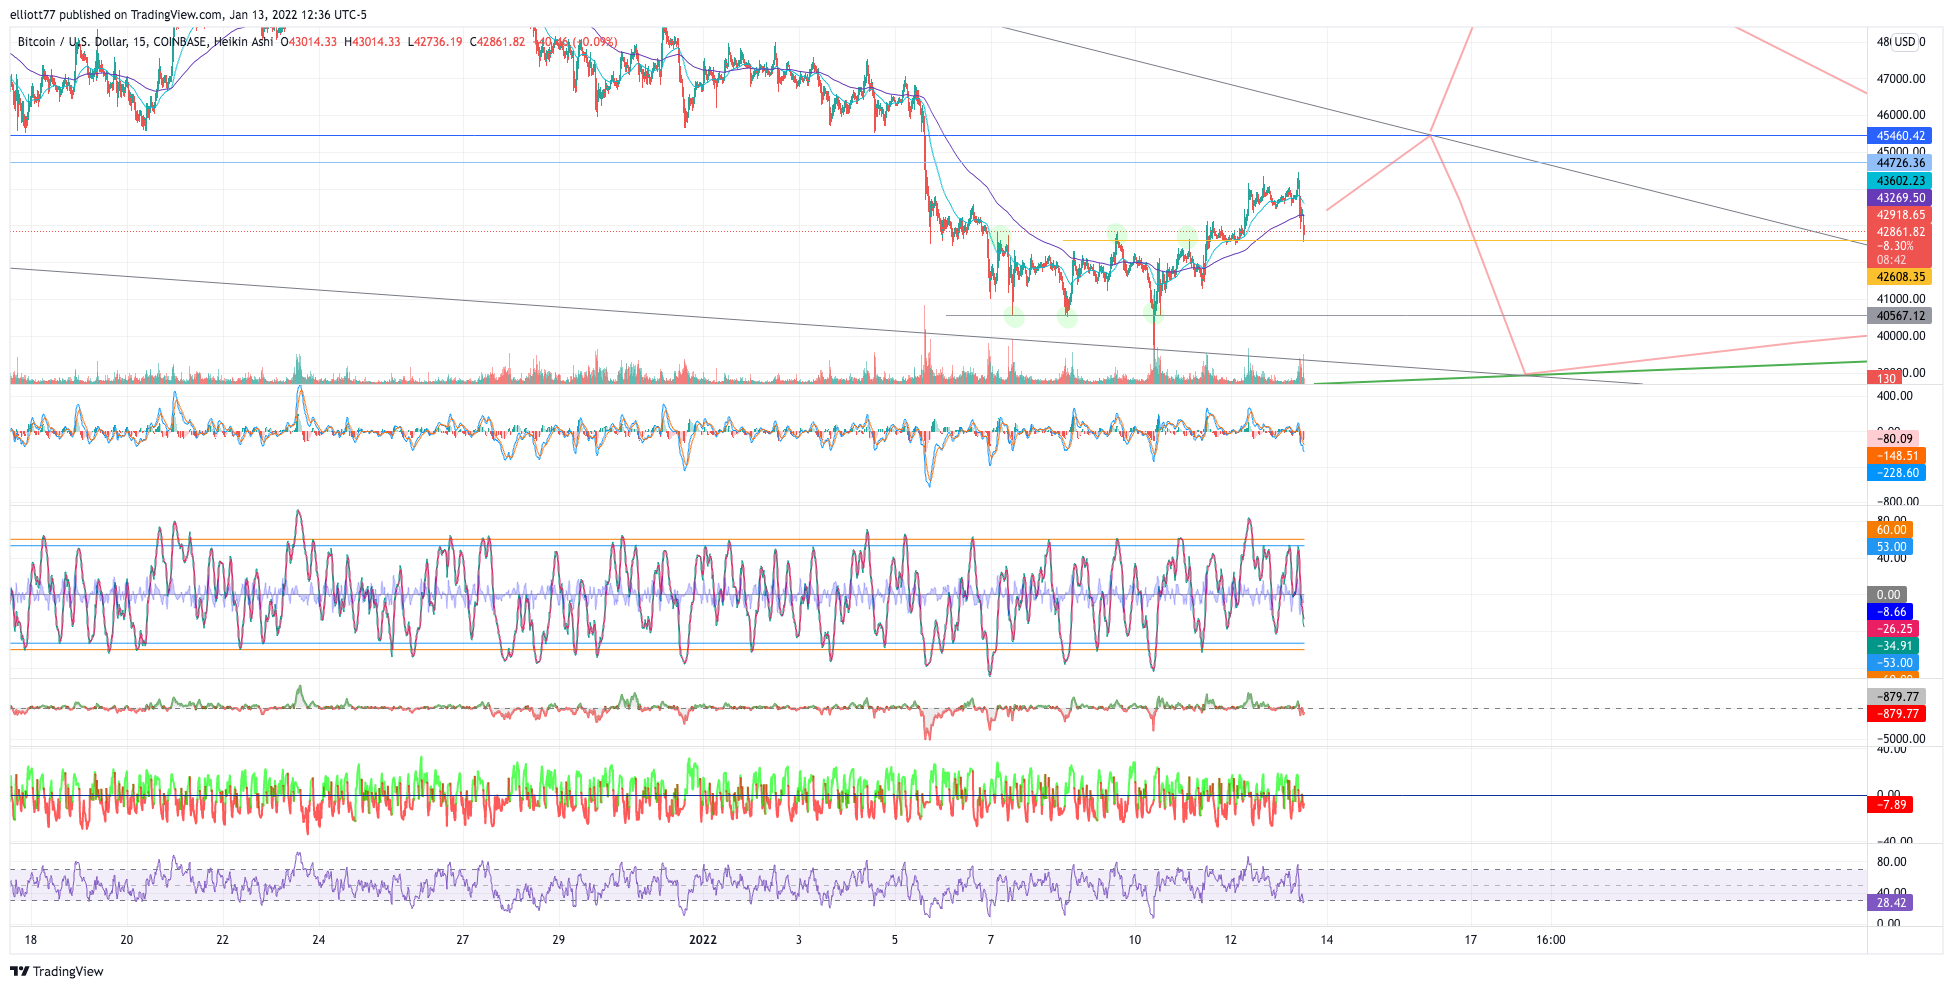Click the 47000.00 price axis tick
Image resolution: width=1953 pixels, height=989 pixels.
(x=1901, y=79)
